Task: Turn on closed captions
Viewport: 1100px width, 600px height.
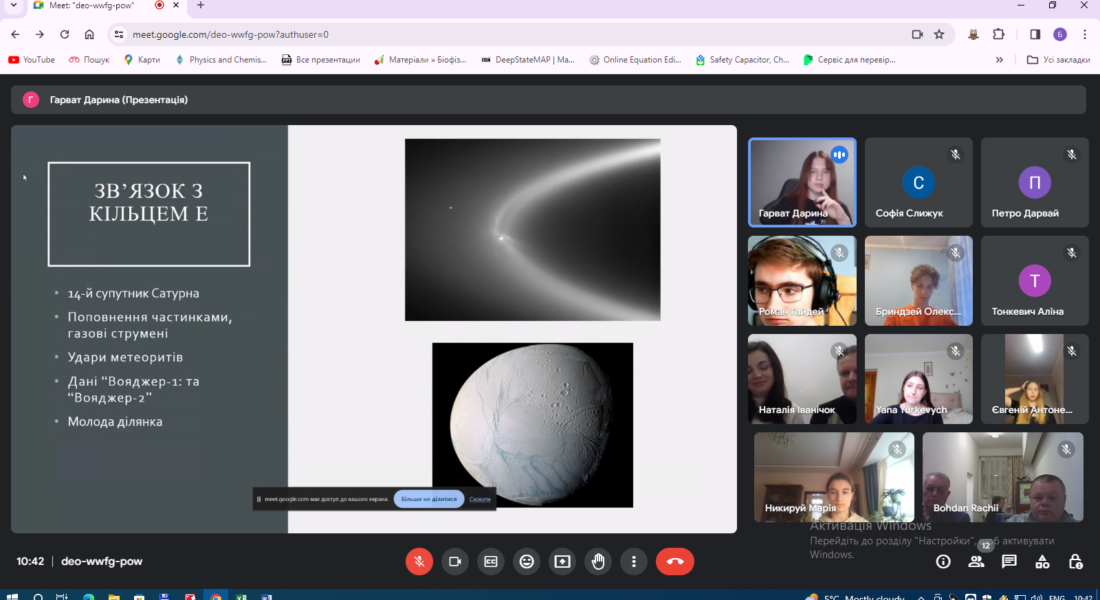Action: point(490,562)
